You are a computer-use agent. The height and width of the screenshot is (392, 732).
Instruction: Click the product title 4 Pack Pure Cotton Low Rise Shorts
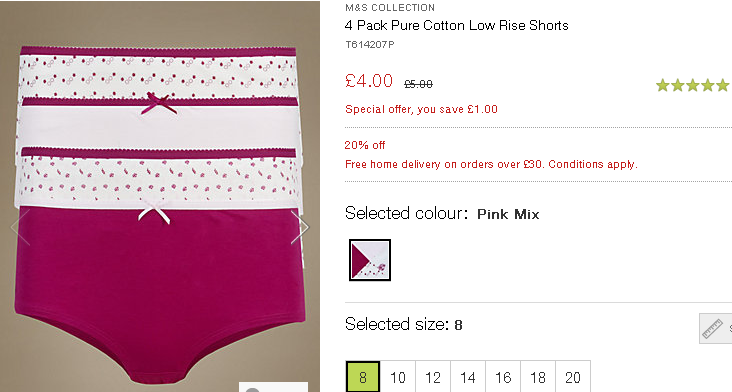[x=457, y=25]
